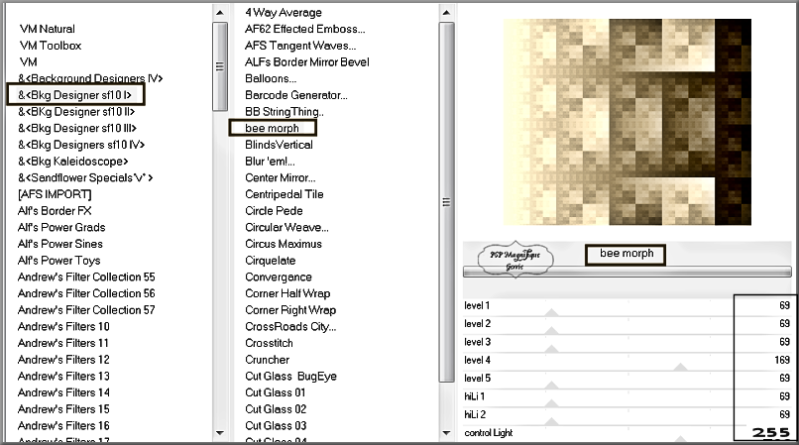Pick the AFS Tangent Waves filter
Screen dimensions: 799x445
click(x=301, y=45)
